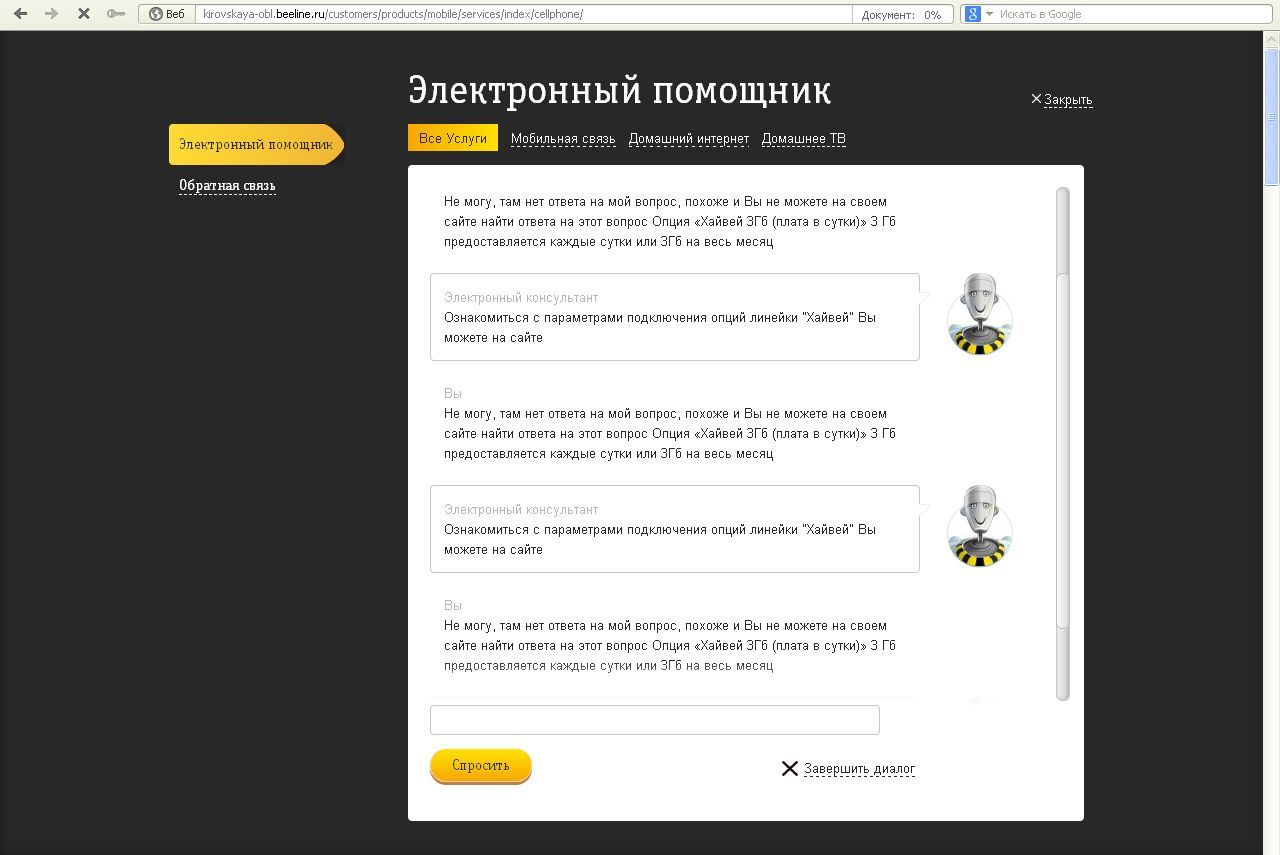The width and height of the screenshot is (1280, 855).
Task: Open the Домашний интернет tab
Action: click(688, 139)
